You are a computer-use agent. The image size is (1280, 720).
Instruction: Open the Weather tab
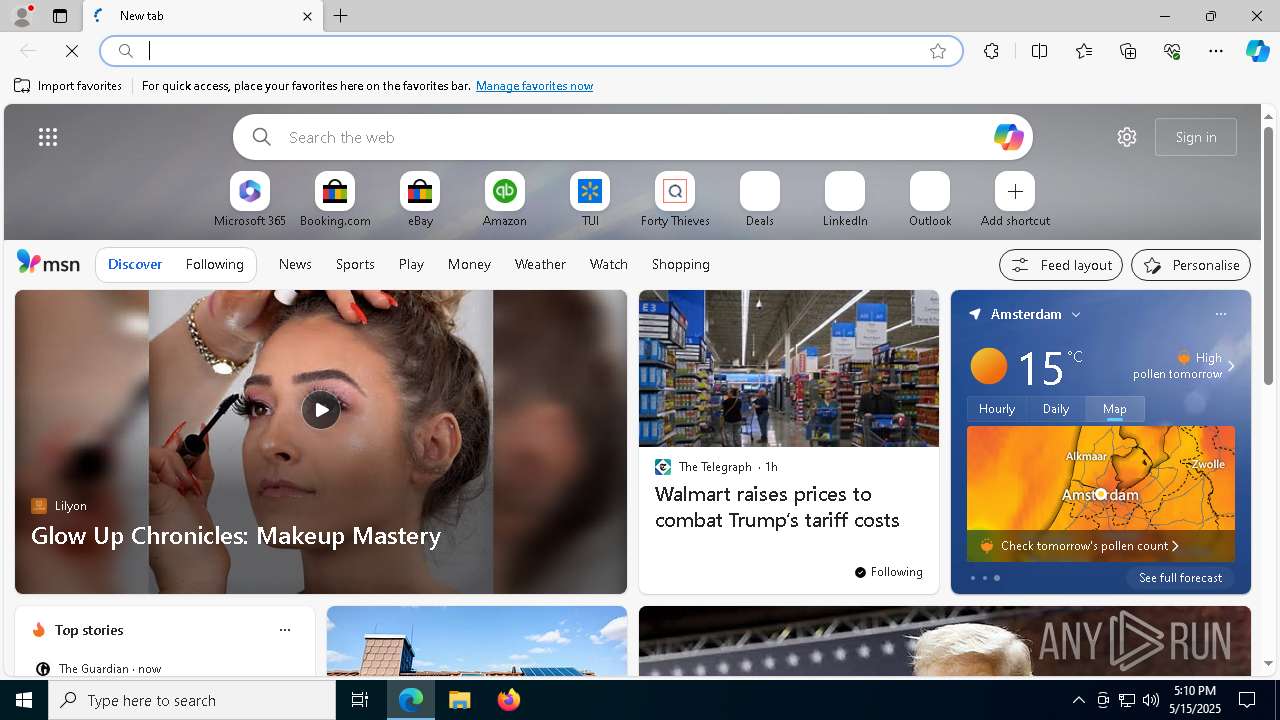point(540,264)
